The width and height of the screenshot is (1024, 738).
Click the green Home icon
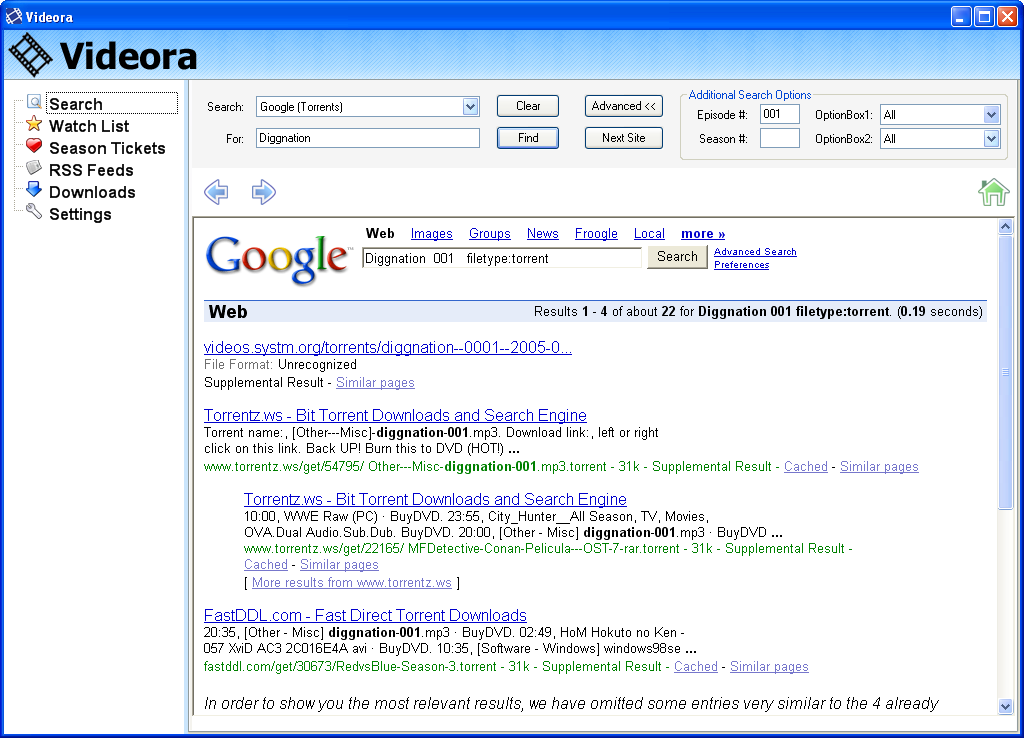pyautogui.click(x=993, y=192)
